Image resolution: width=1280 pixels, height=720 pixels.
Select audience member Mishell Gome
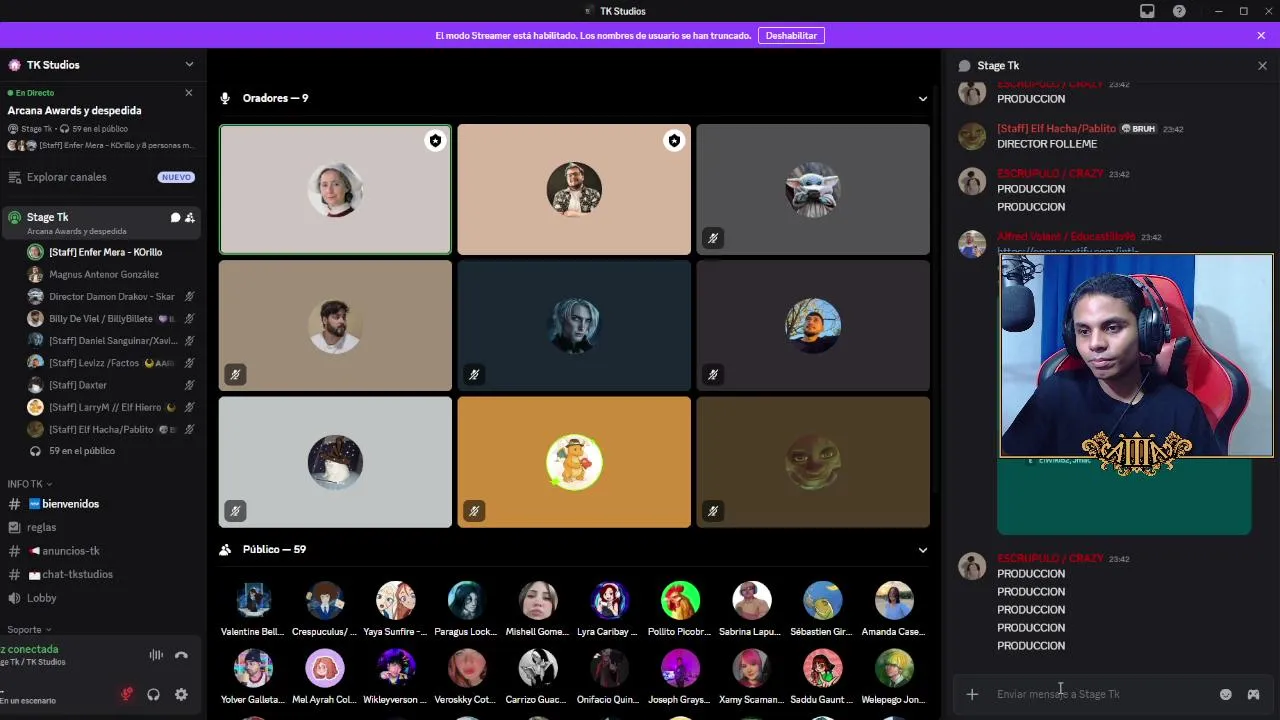(x=537, y=609)
